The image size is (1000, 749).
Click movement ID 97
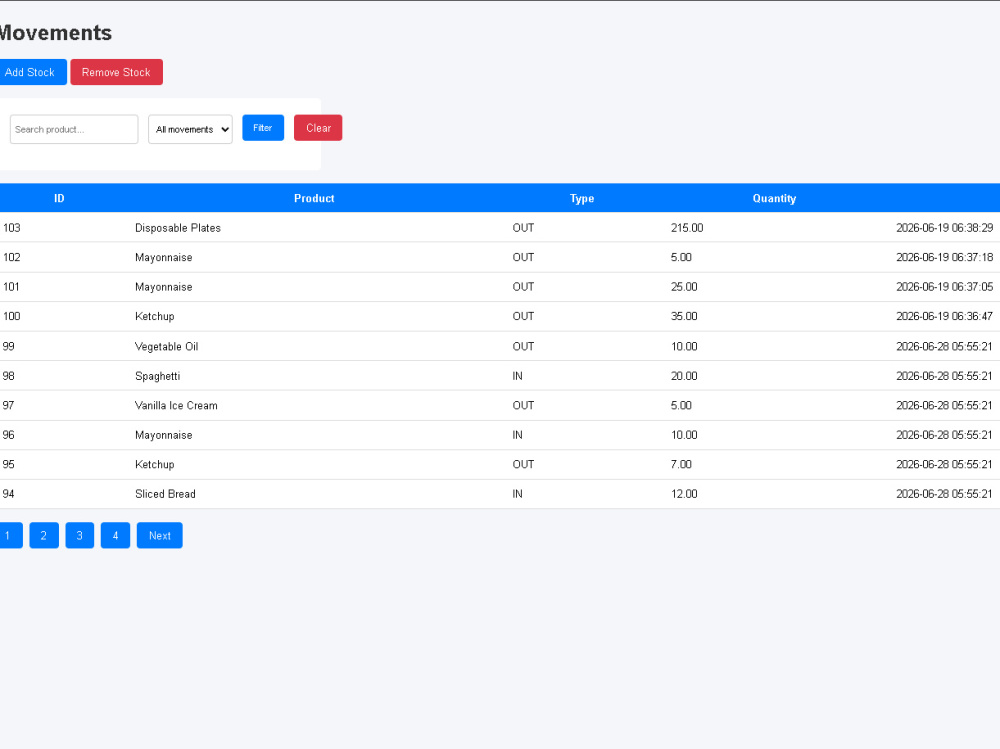point(8,405)
